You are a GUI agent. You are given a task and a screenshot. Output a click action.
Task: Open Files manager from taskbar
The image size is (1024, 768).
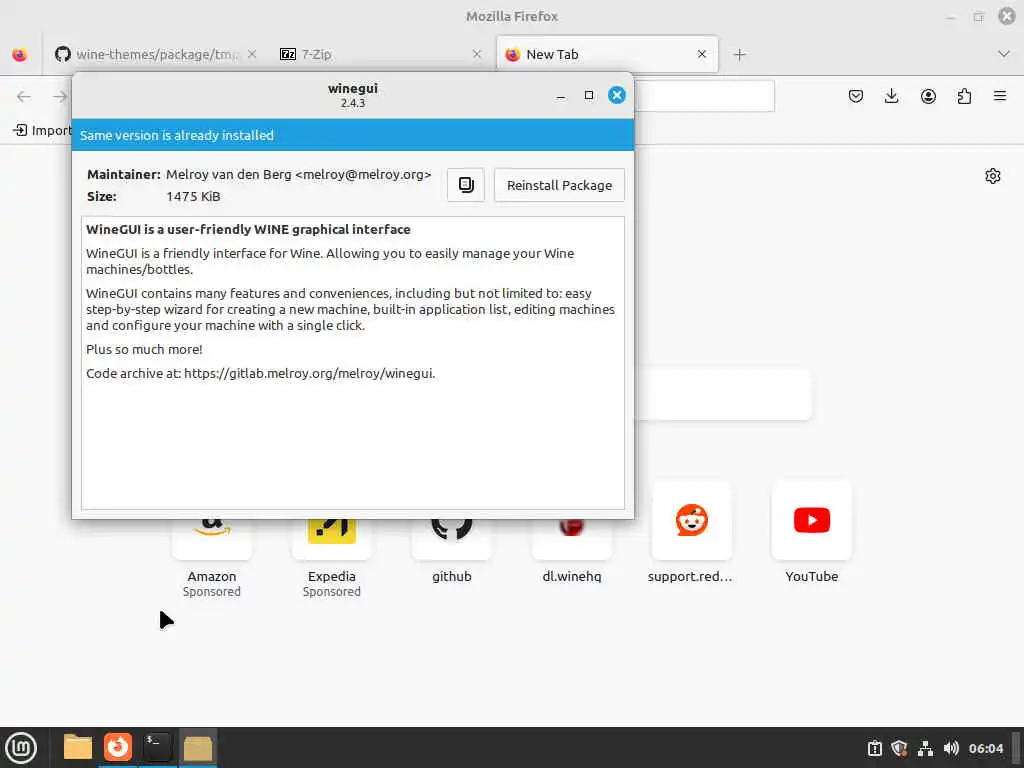[x=78, y=748]
